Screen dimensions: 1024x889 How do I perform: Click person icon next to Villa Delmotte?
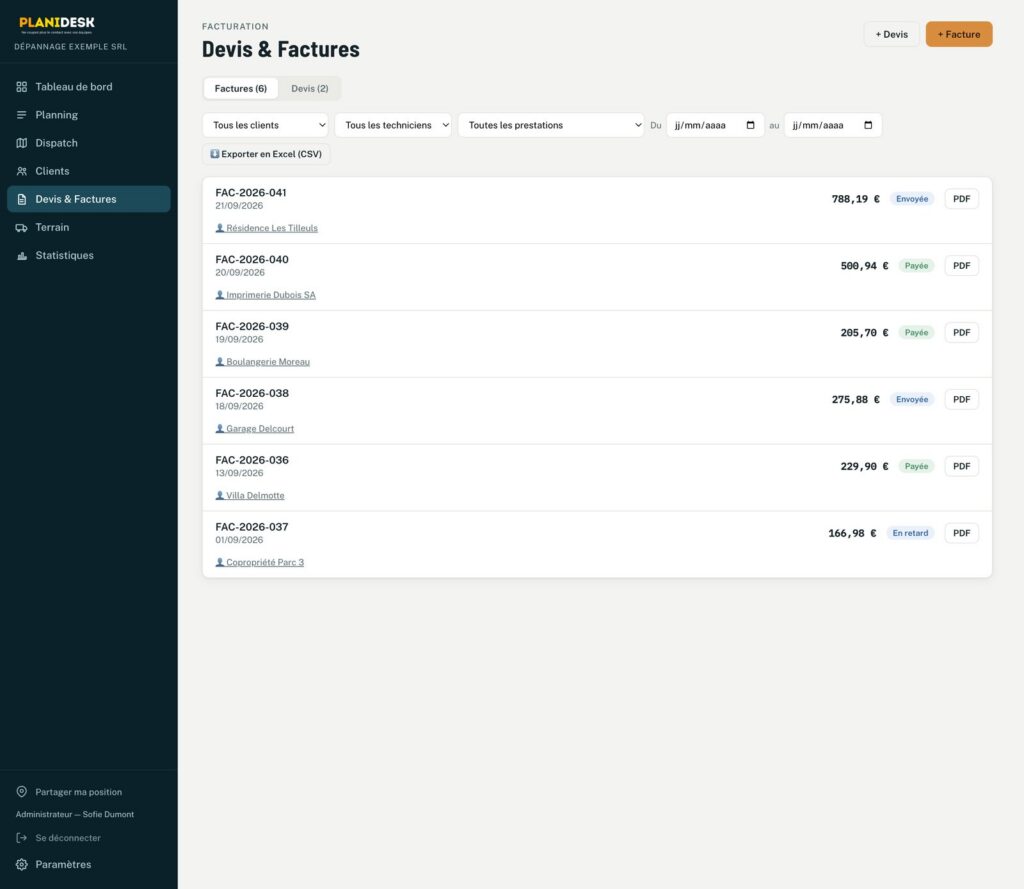[x=220, y=495]
